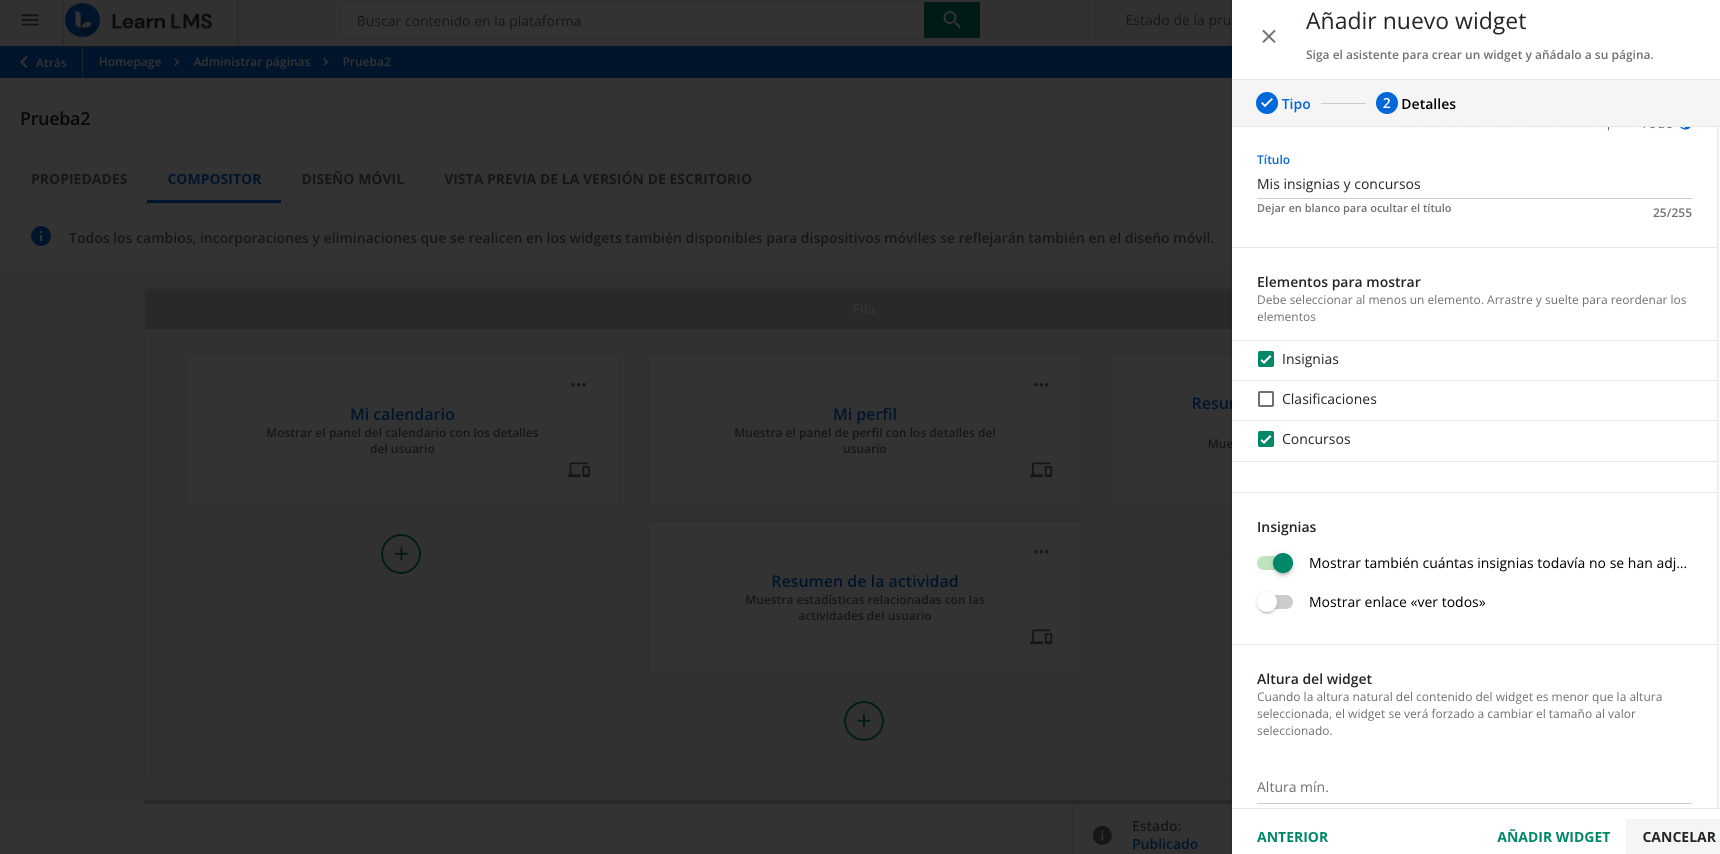Open options for Resumen de la actividad widget

coord(1041,552)
